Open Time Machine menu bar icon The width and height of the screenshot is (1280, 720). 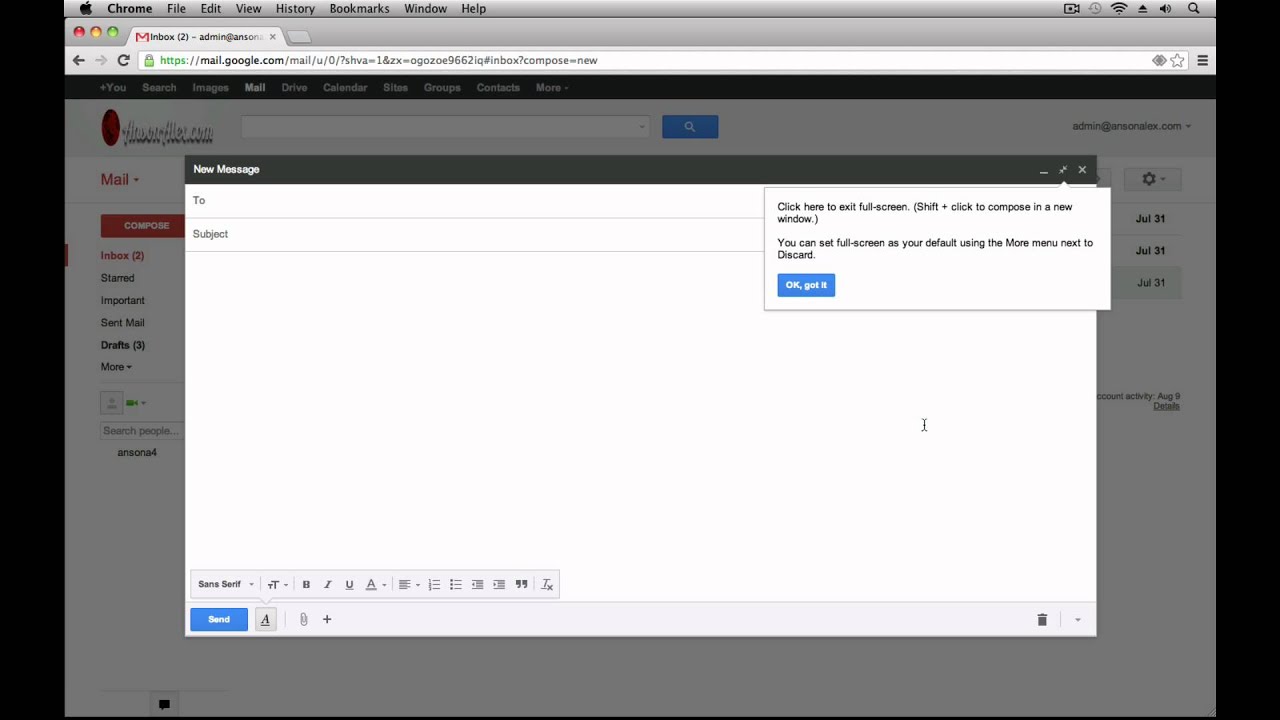(1095, 9)
